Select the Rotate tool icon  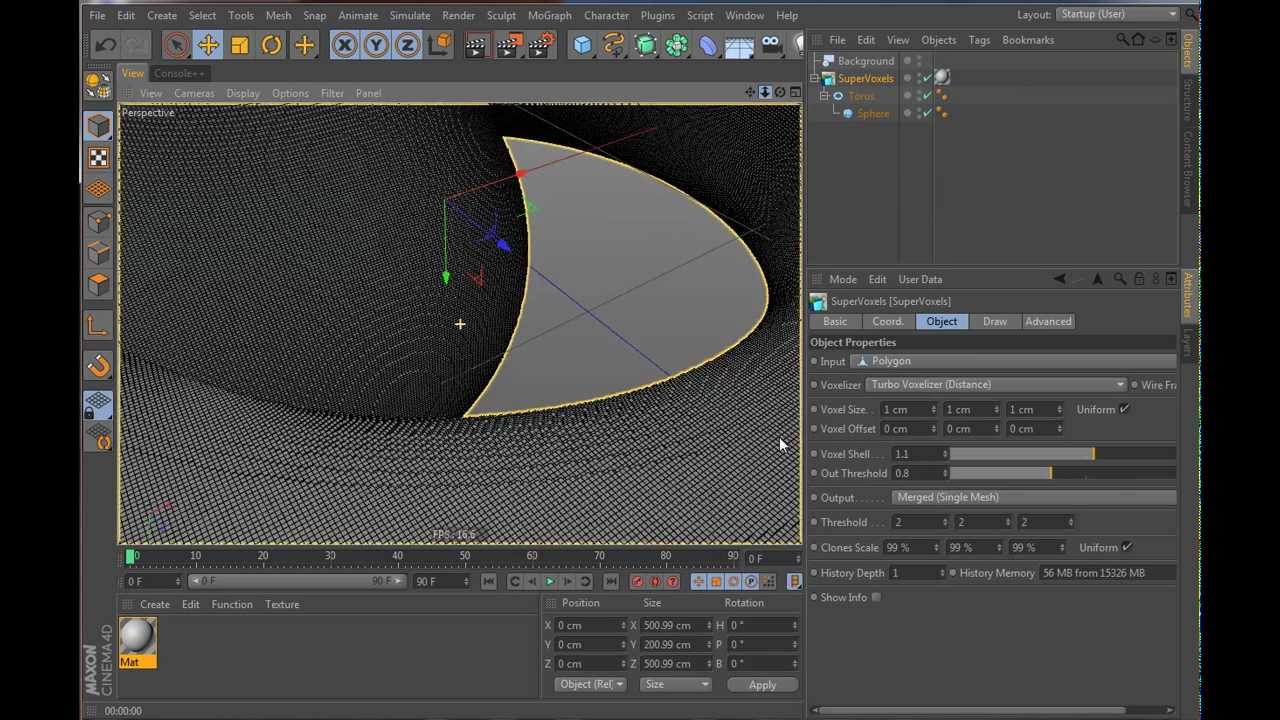(x=271, y=44)
